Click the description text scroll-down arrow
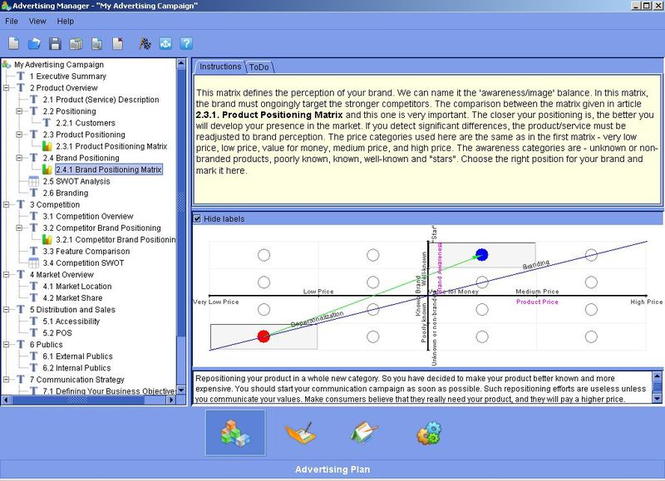Screen dimensions: 665x481 click(x=657, y=398)
